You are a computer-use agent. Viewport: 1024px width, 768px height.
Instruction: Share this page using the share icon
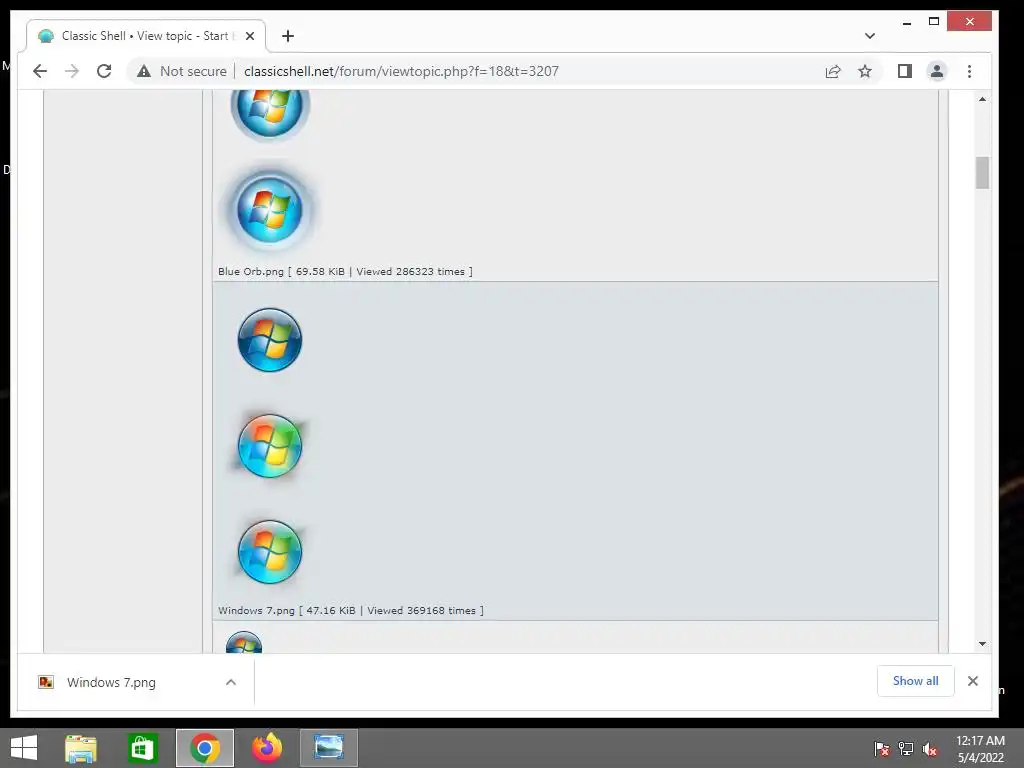coord(833,71)
